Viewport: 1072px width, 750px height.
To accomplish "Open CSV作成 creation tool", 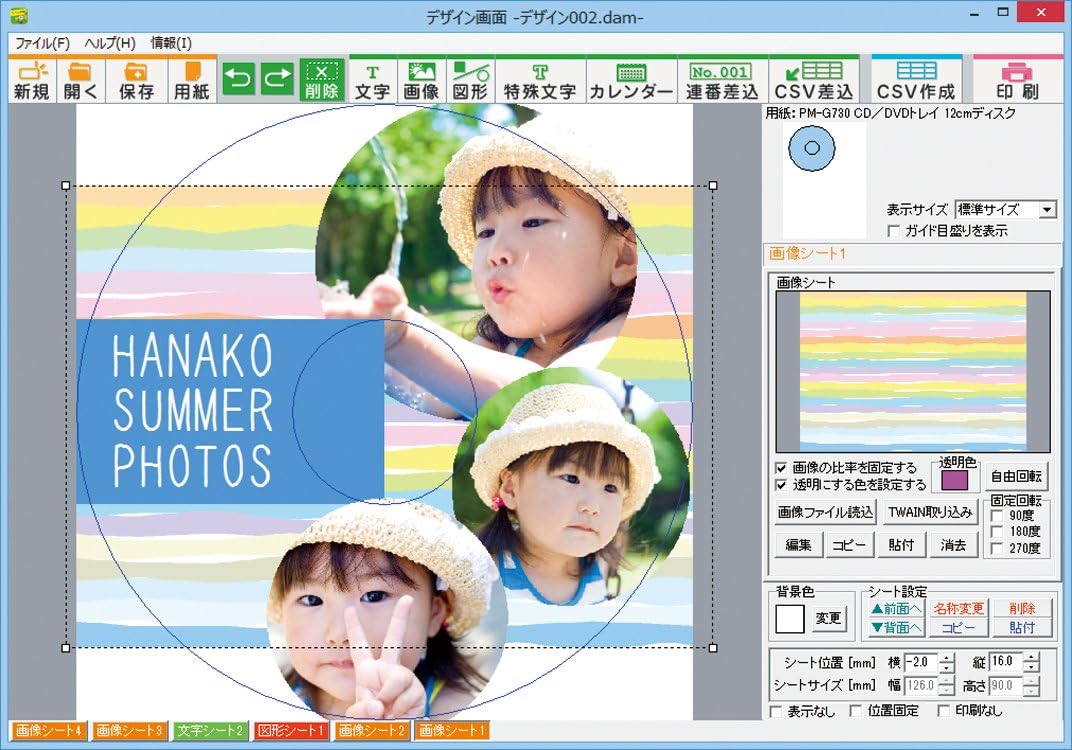I will 916,81.
